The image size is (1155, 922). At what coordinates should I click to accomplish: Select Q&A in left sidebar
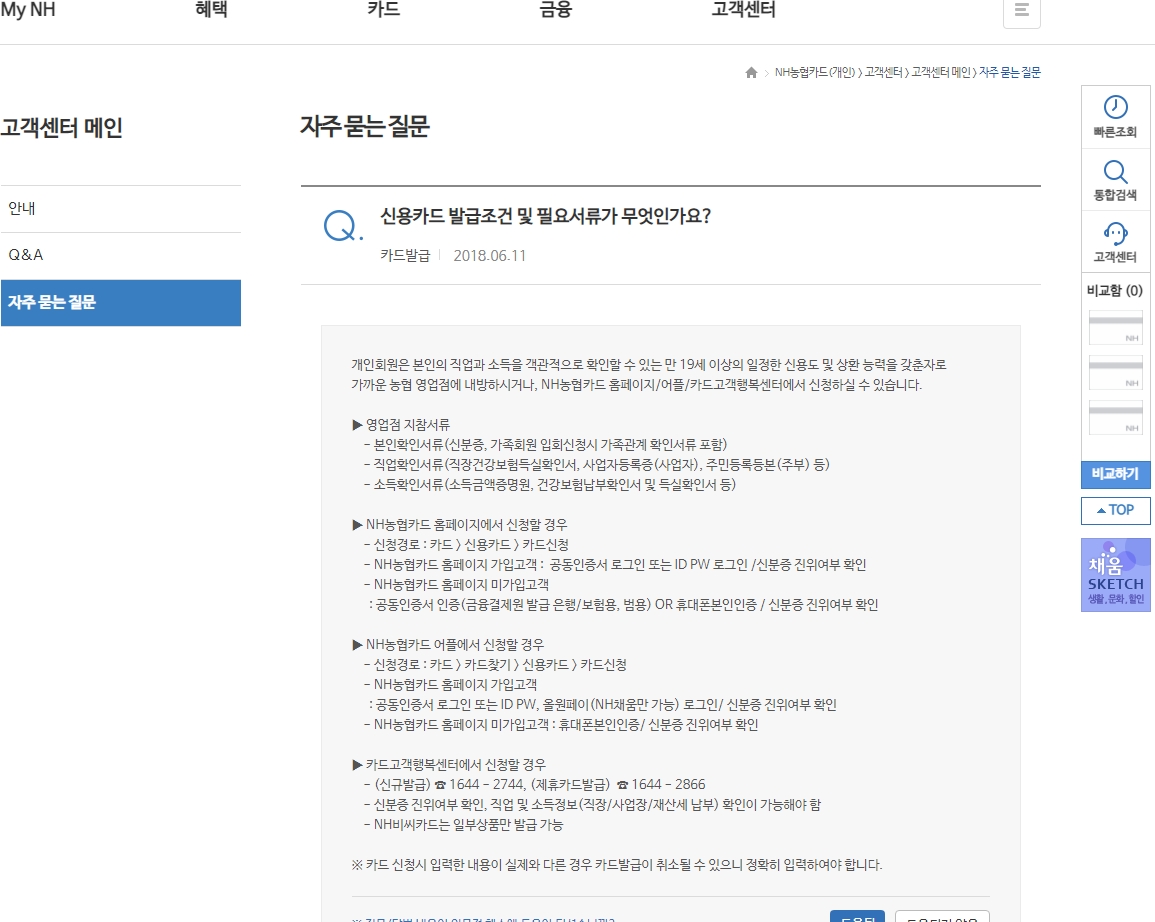click(x=121, y=255)
